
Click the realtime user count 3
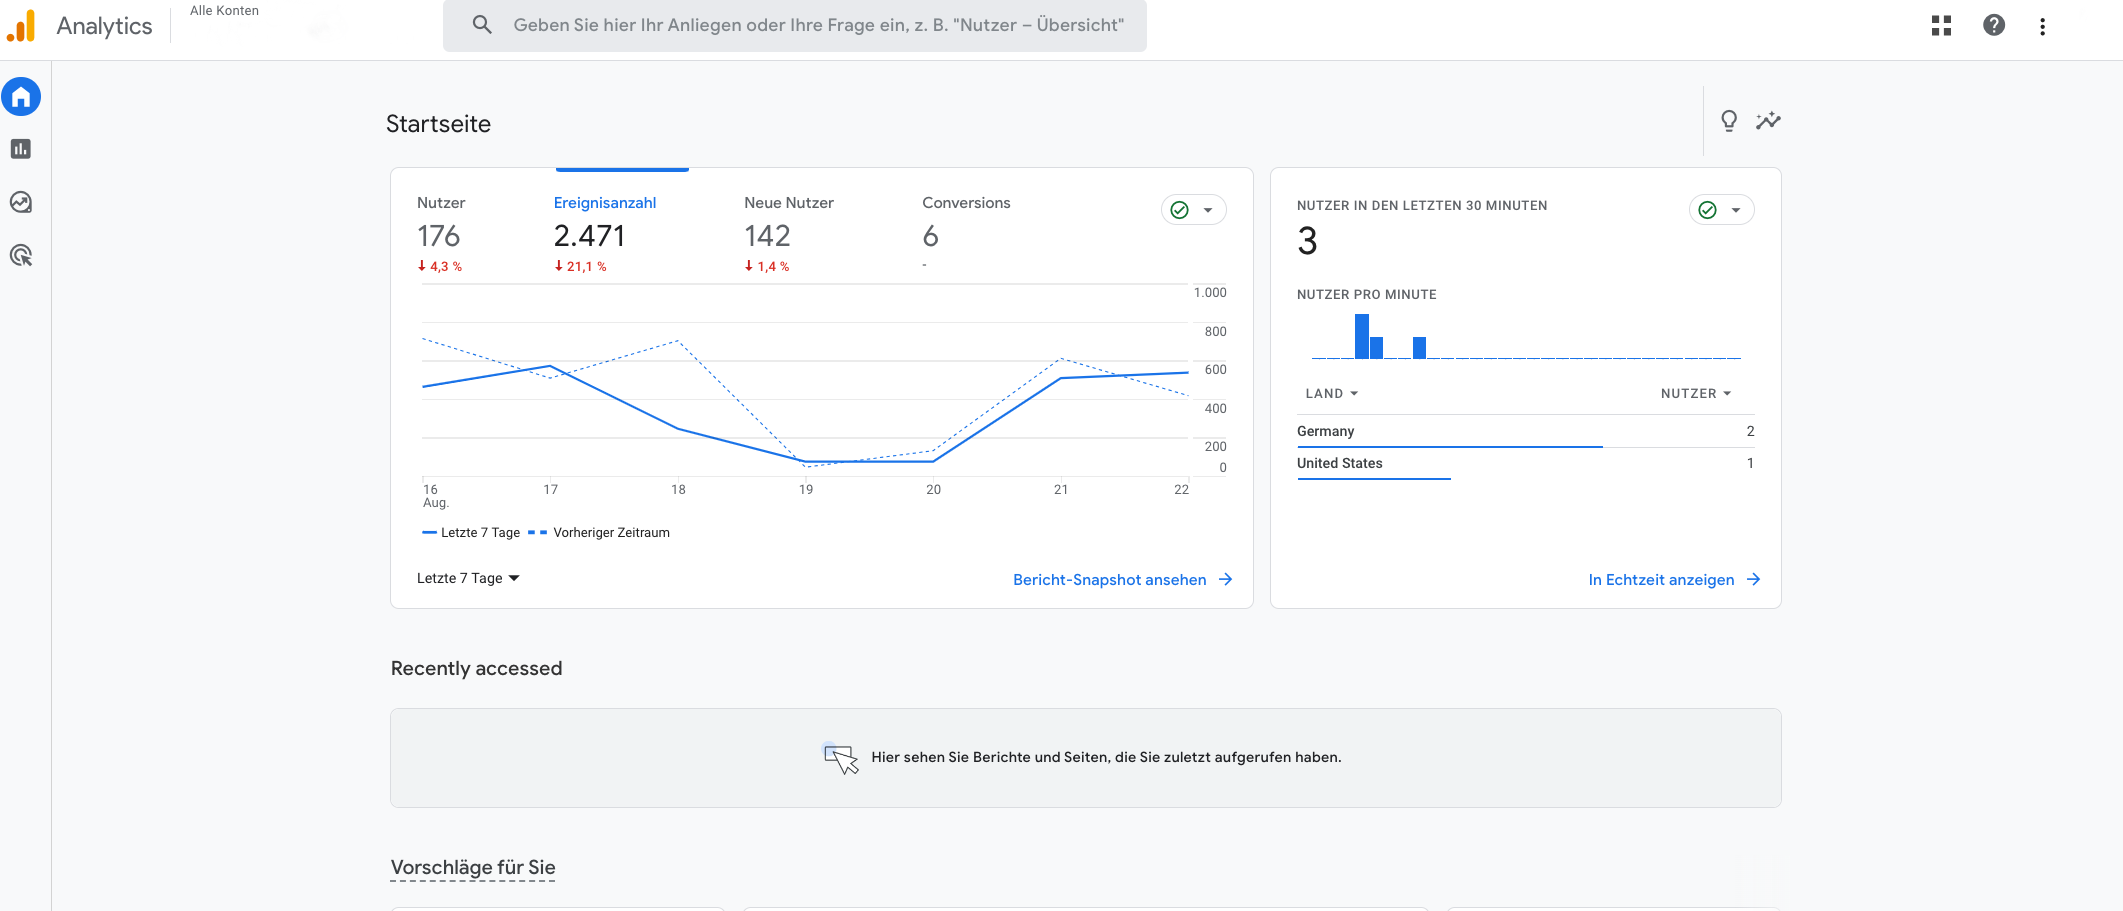pos(1307,242)
